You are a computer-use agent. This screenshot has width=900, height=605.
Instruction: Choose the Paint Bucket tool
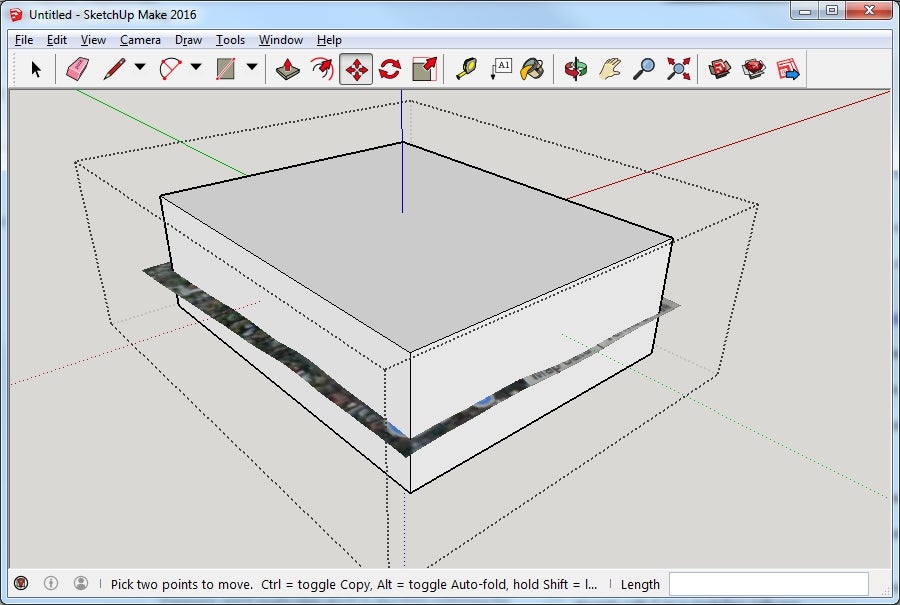pos(533,69)
